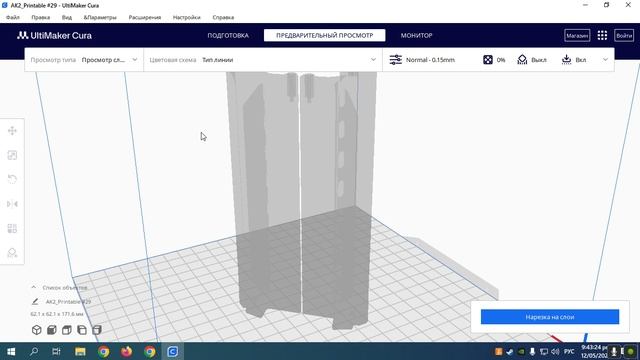Select the Support Blocker tool
The image size is (640, 360).
pos(12,253)
